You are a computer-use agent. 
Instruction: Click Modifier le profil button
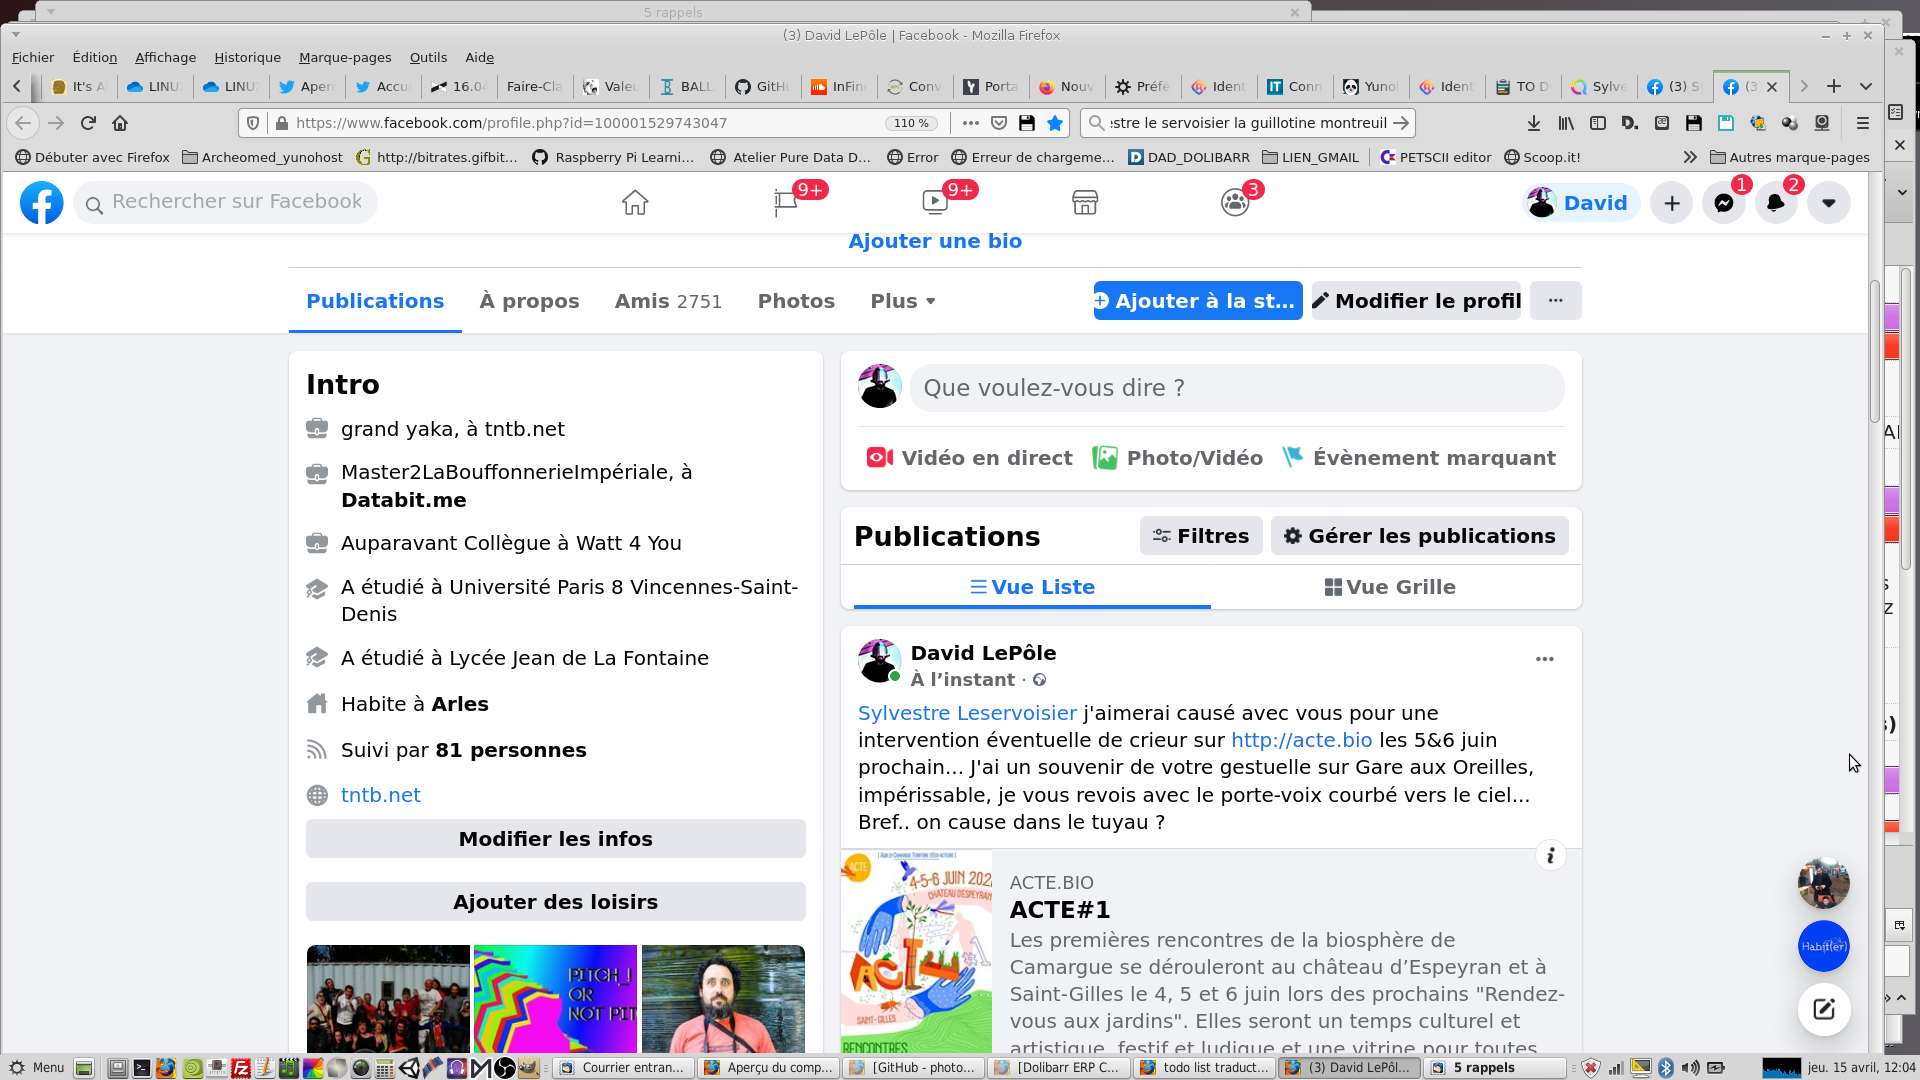pos(1416,301)
